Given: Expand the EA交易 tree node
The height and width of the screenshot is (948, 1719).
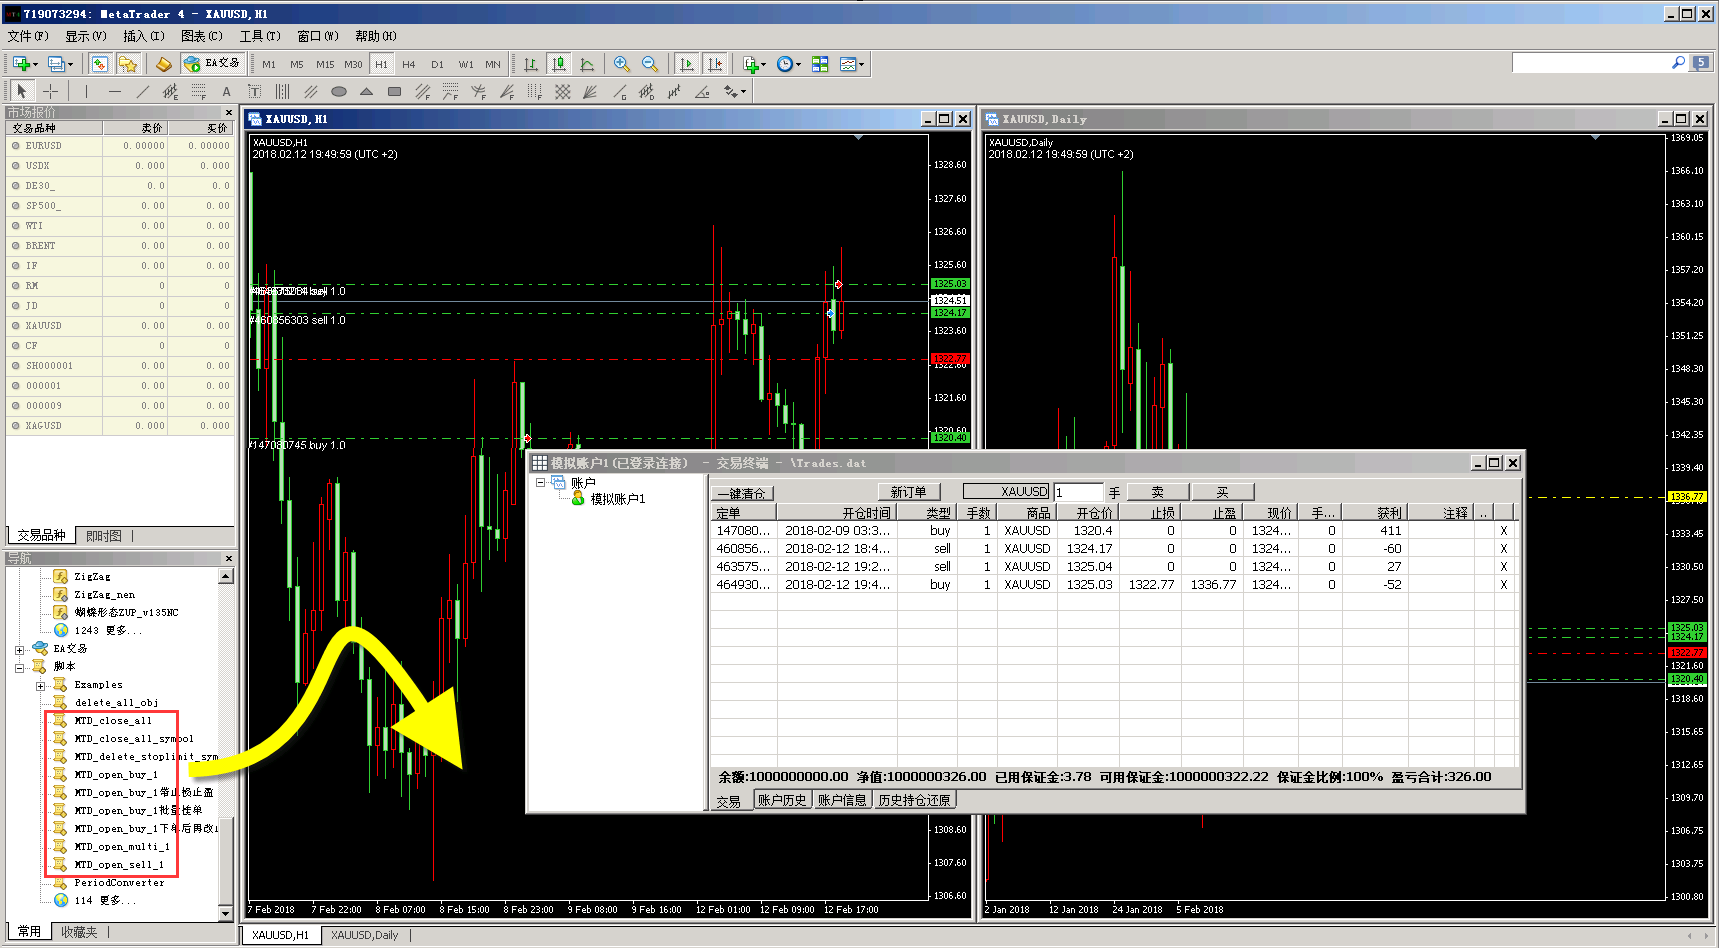Looking at the screenshot, I should click(19, 649).
